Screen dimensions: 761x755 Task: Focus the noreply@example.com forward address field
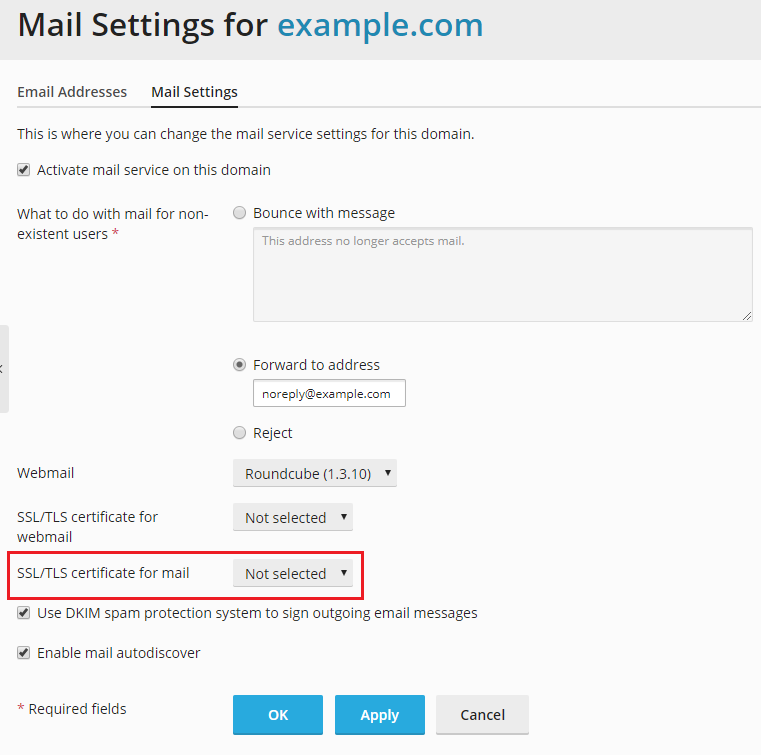coord(329,394)
